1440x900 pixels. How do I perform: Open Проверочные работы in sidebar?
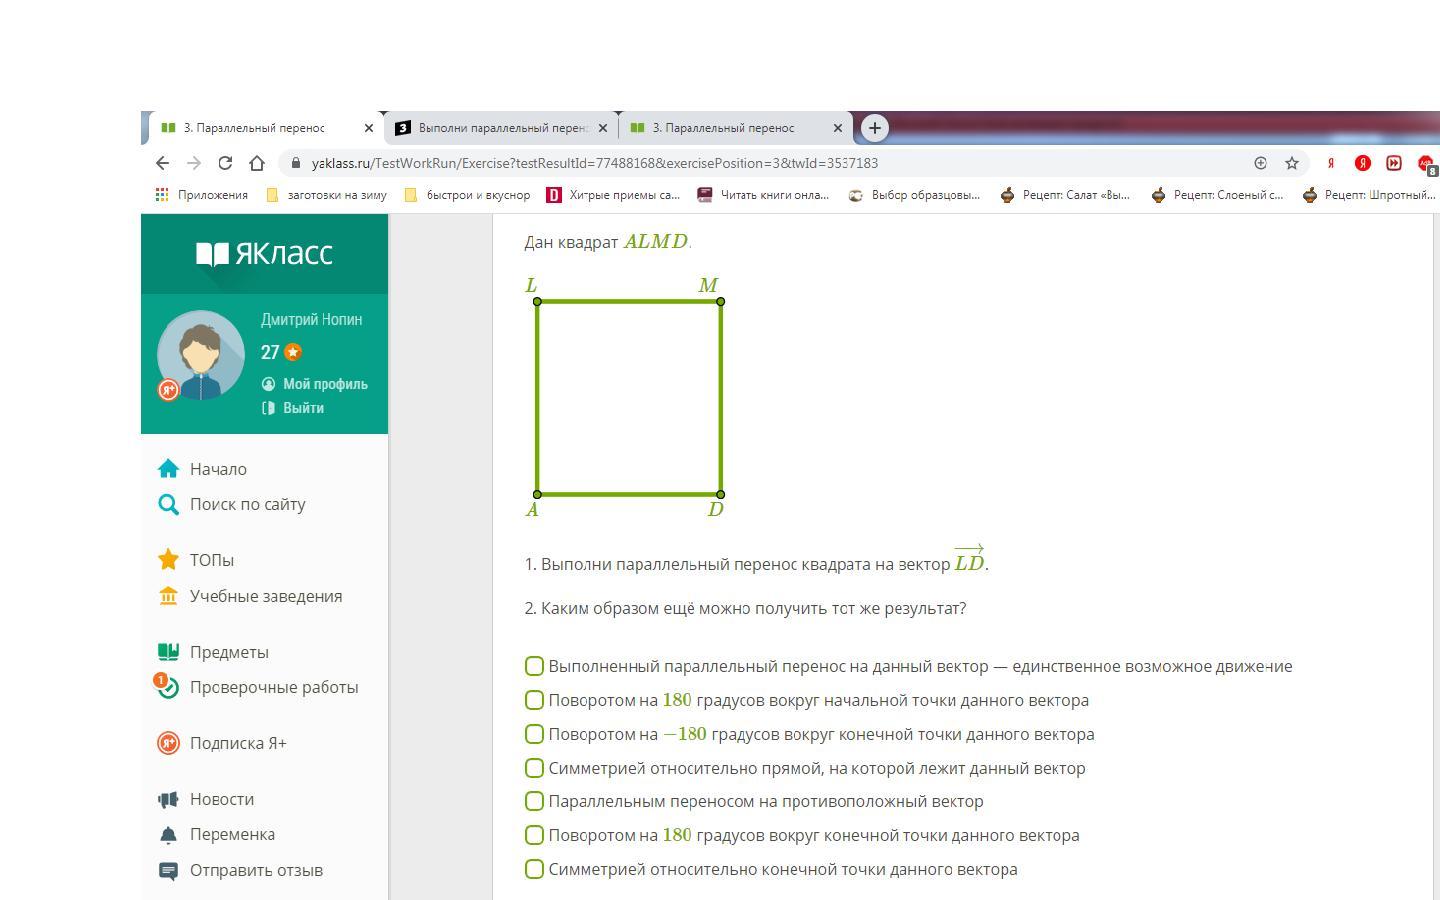274,687
